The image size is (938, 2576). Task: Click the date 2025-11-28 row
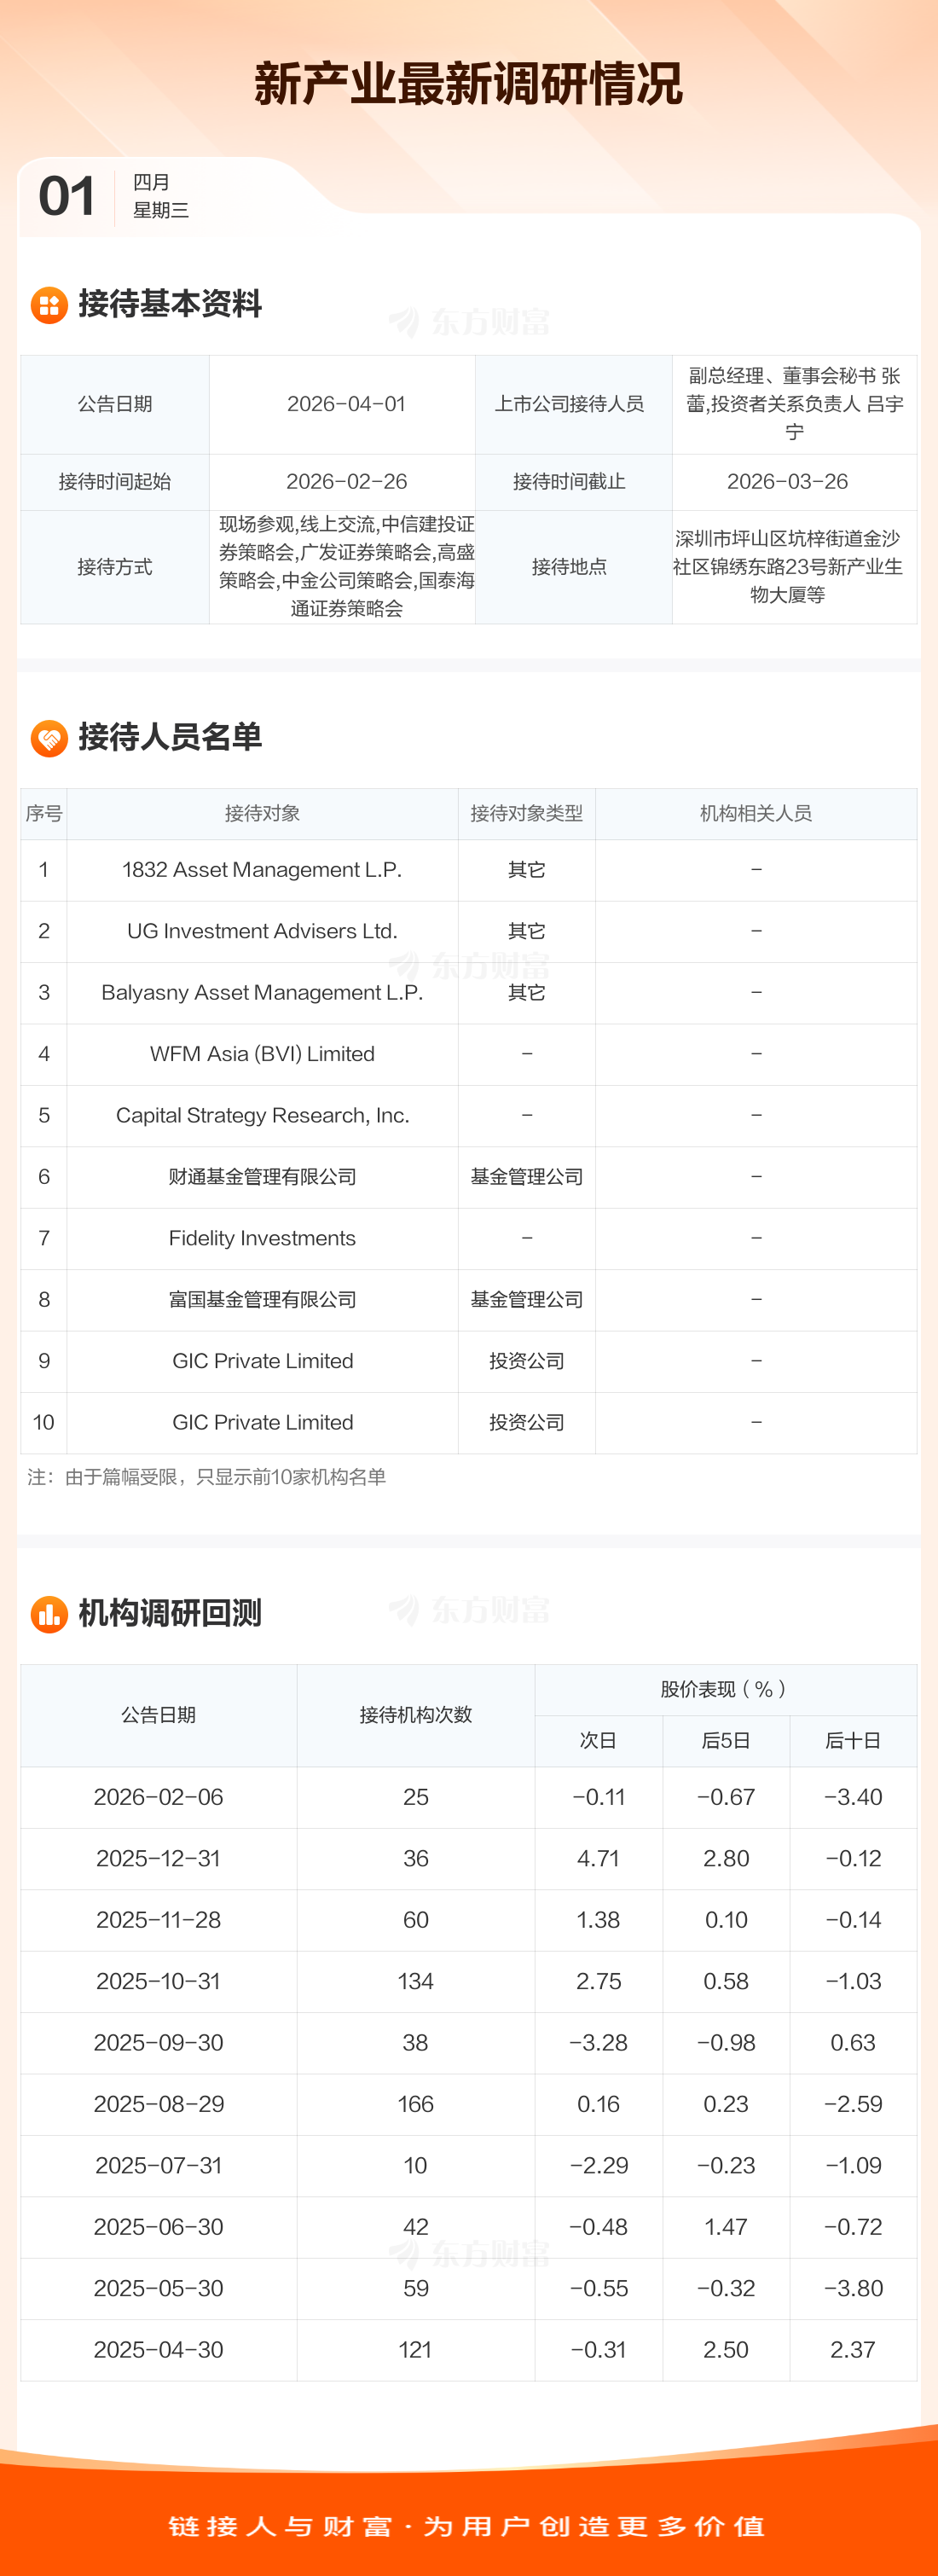click(x=469, y=1920)
